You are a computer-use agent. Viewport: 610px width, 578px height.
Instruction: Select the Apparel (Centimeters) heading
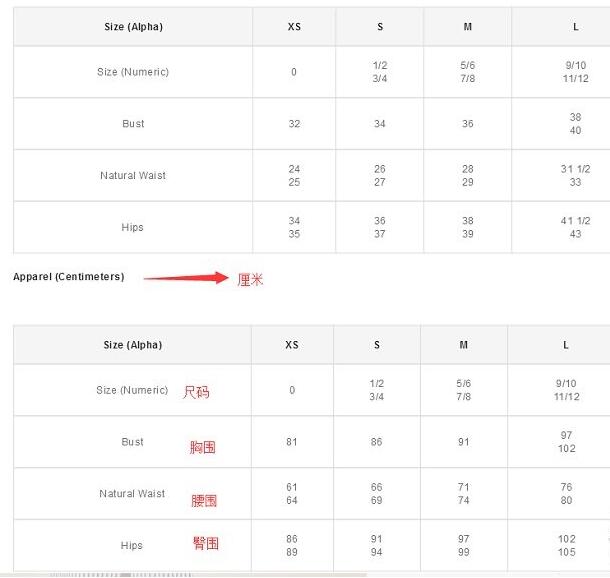(x=69, y=277)
